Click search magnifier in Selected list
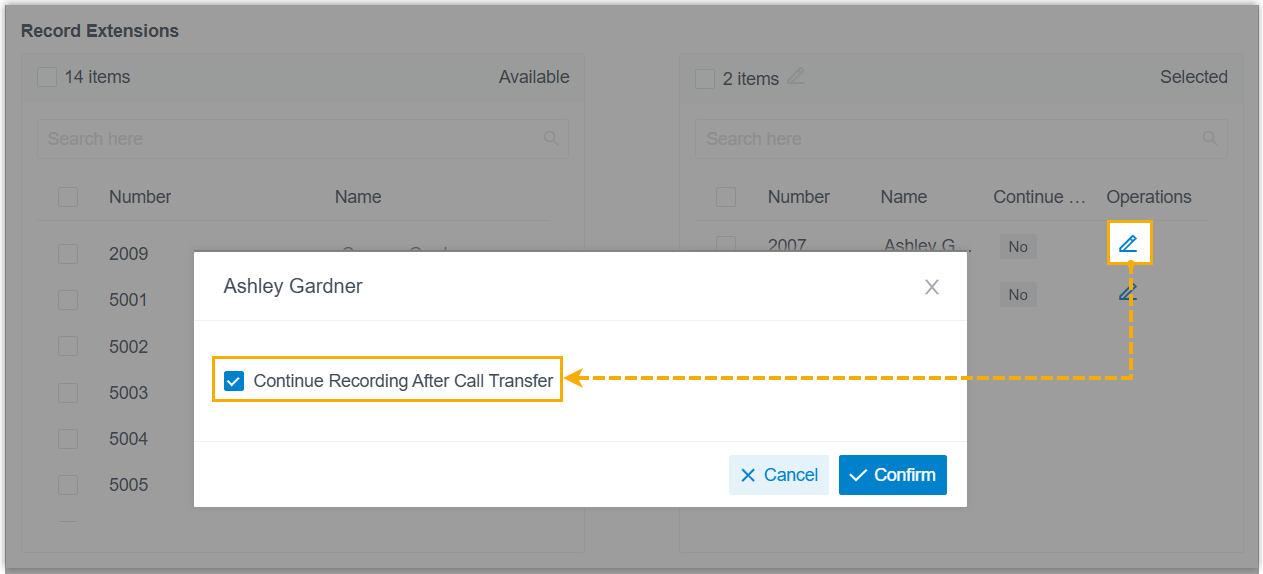This screenshot has width=1263, height=574. [x=1210, y=139]
